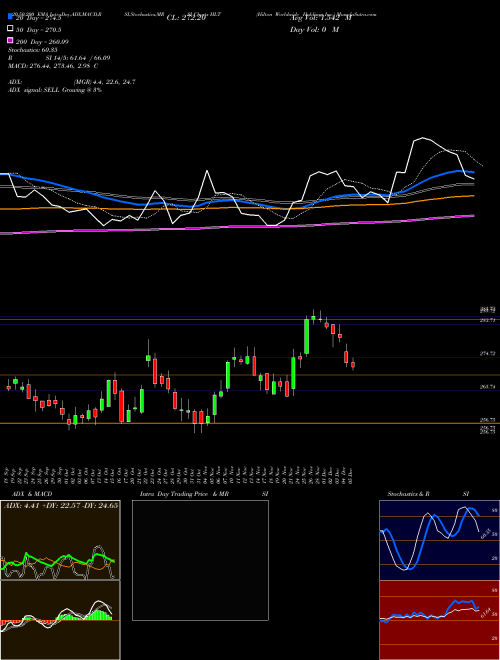Click the 274.72 price axis label
Viewport: 500px width, 660px height.
[x=487, y=354]
